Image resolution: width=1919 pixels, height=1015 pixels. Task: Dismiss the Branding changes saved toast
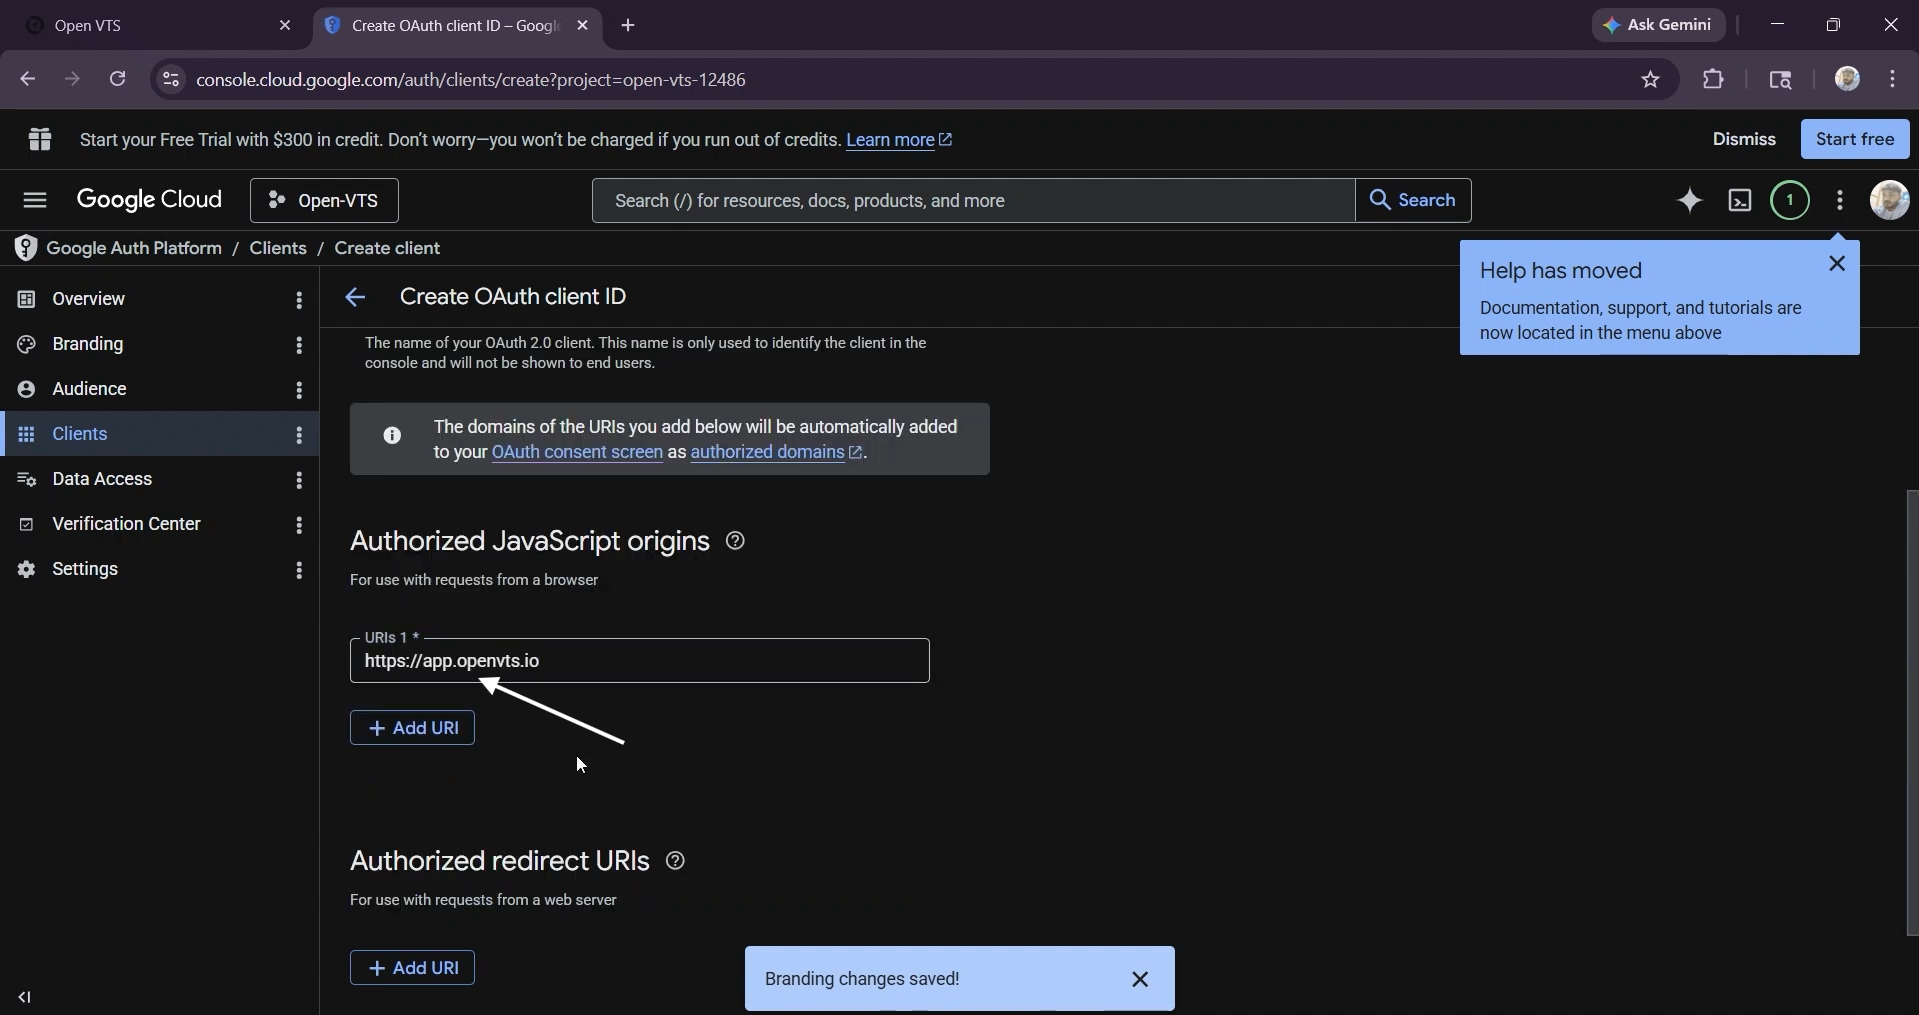(x=1140, y=979)
